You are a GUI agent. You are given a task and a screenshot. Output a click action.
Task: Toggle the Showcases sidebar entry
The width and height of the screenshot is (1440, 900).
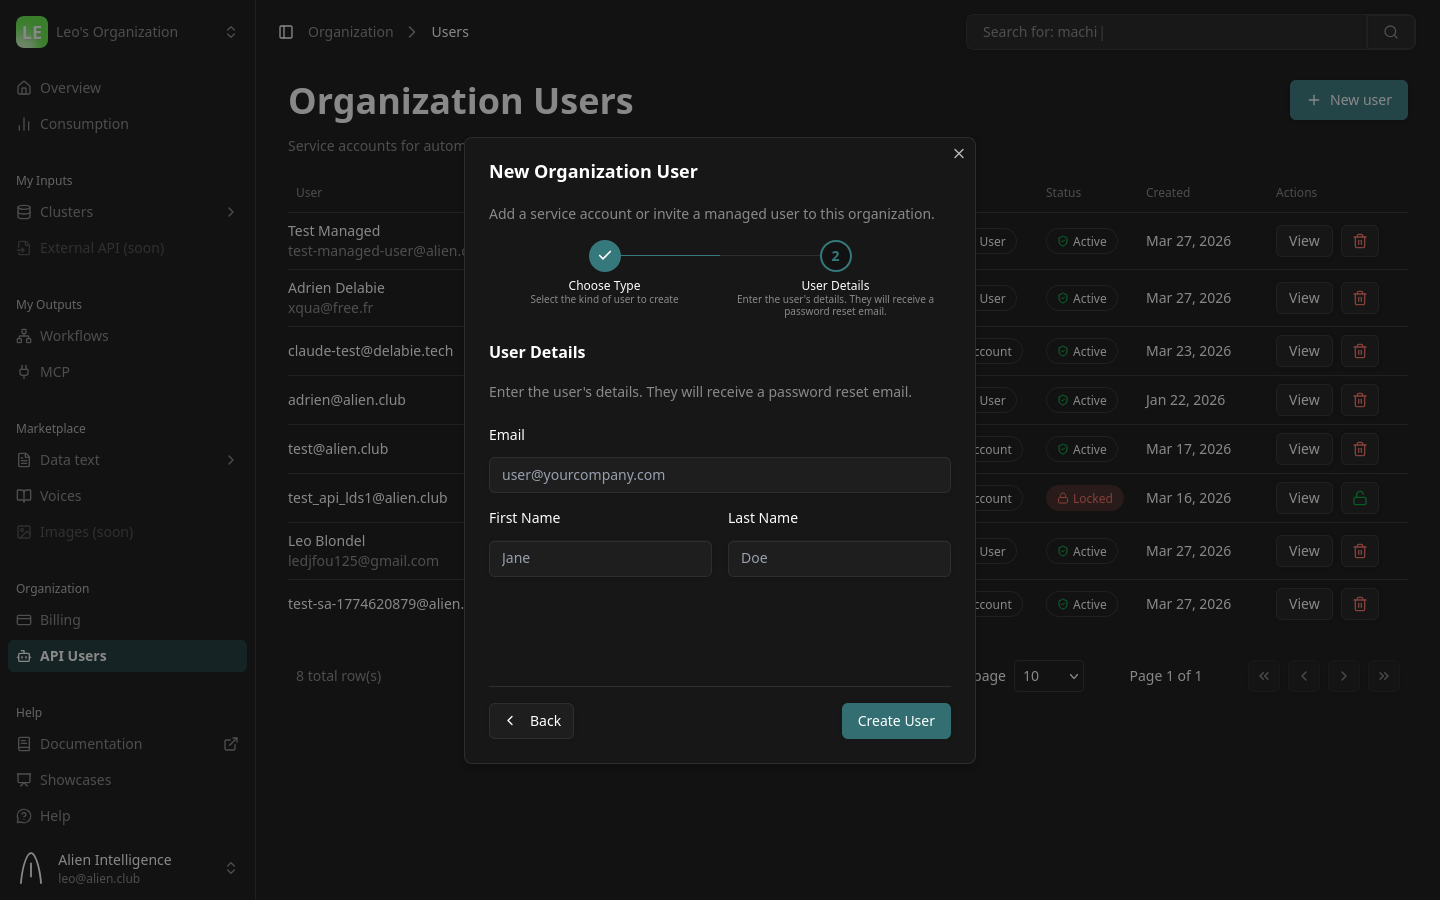(x=75, y=779)
